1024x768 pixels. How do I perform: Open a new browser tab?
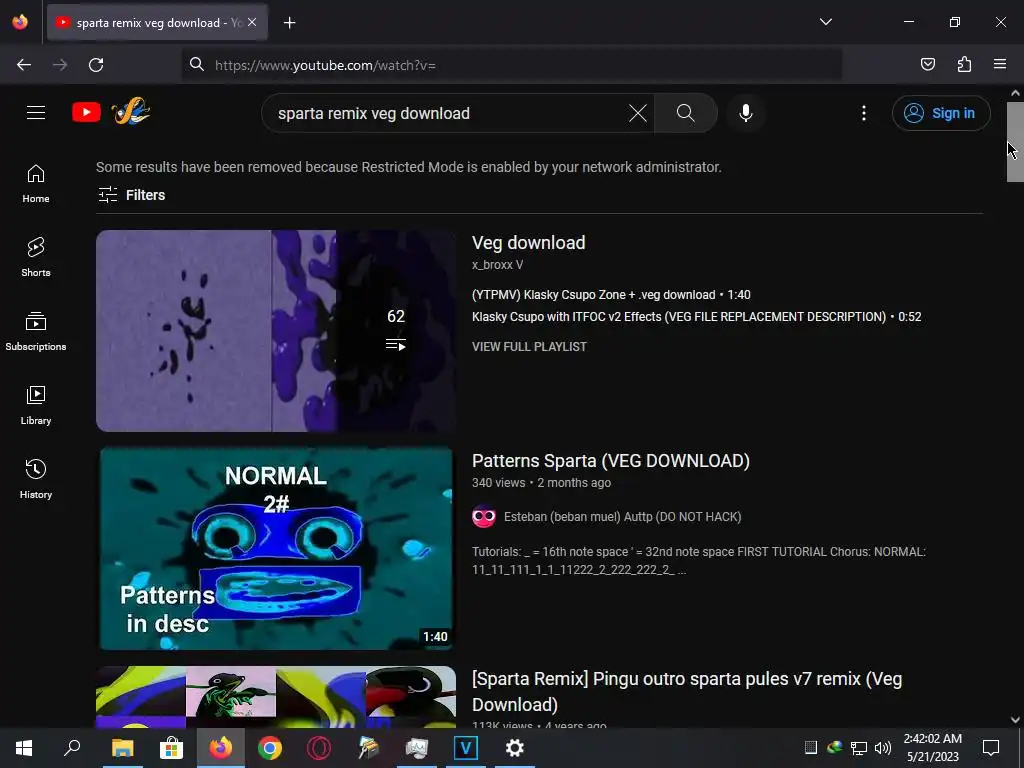pos(289,23)
